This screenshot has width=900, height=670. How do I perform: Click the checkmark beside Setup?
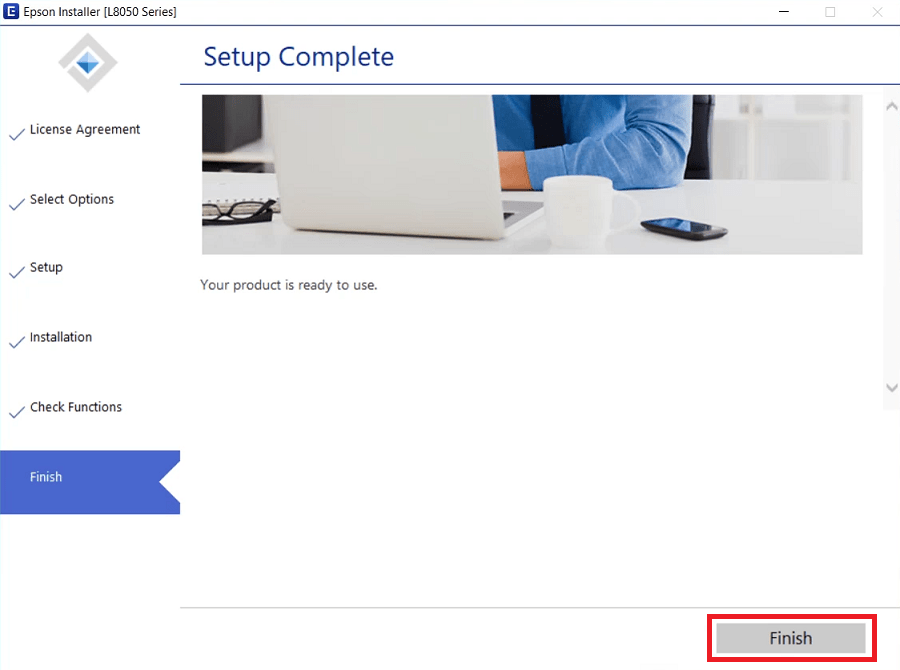(17, 272)
